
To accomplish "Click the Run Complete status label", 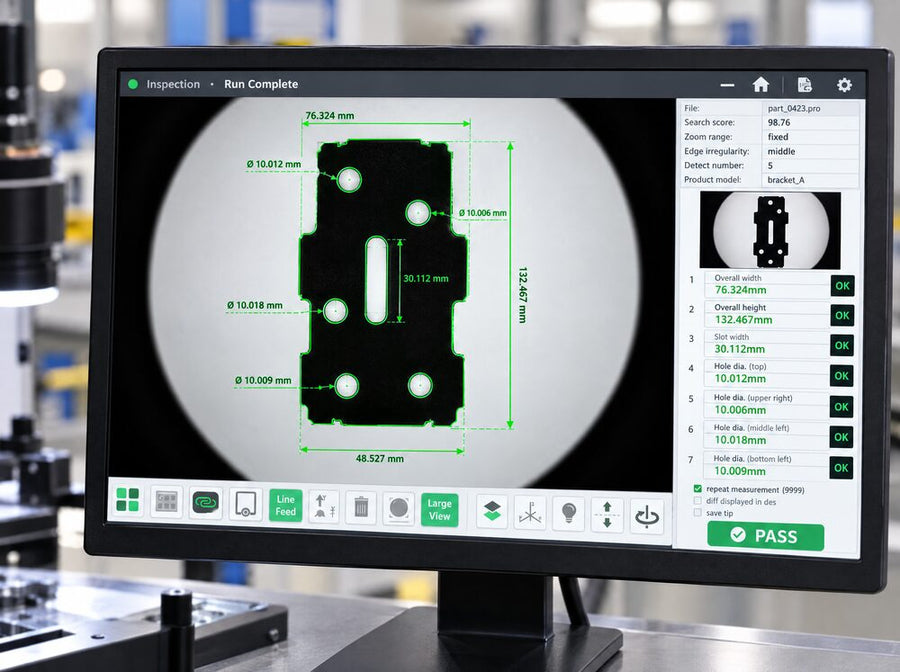I will point(261,84).
